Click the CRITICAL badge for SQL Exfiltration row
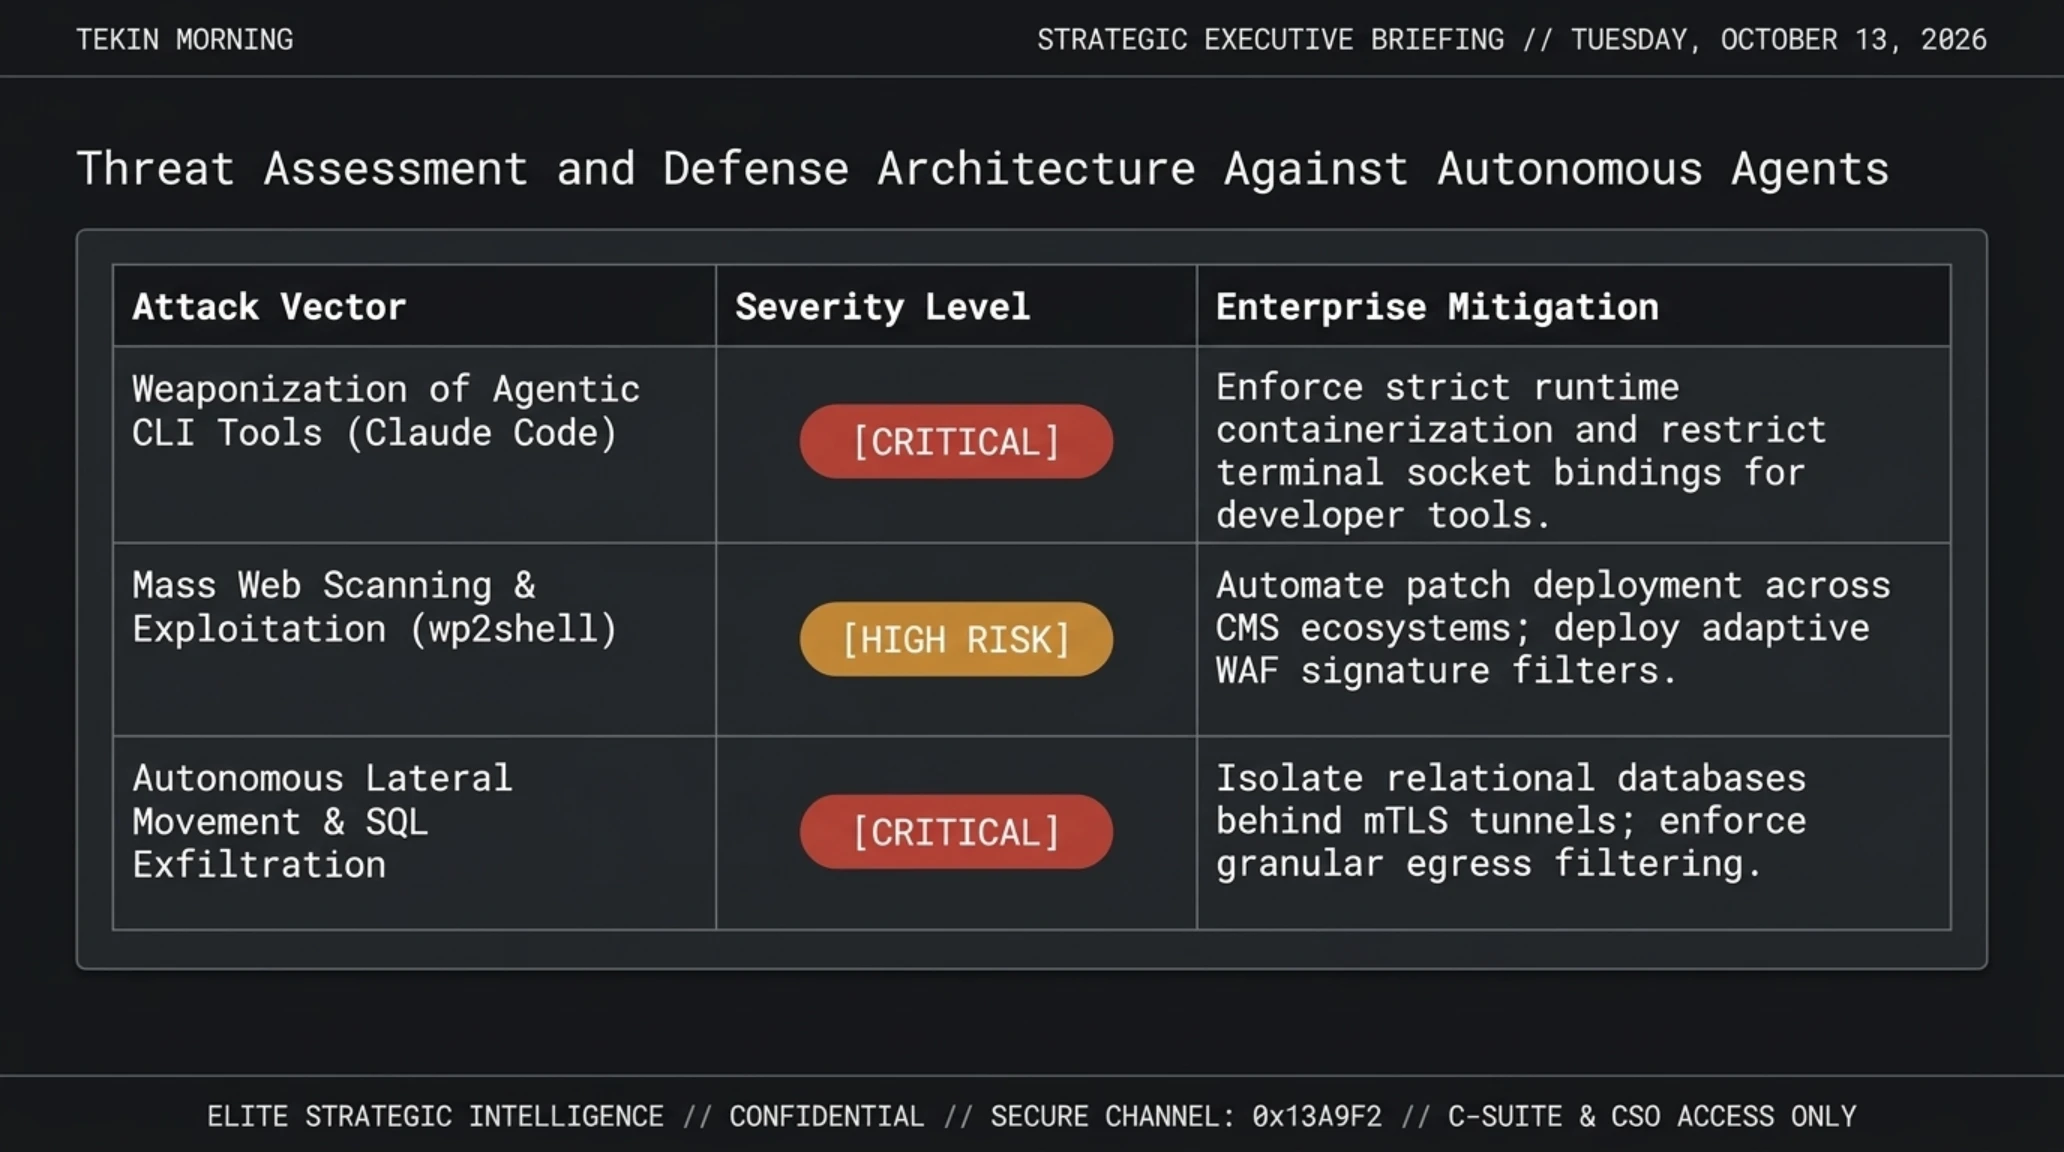The image size is (2064, 1152). tap(956, 832)
